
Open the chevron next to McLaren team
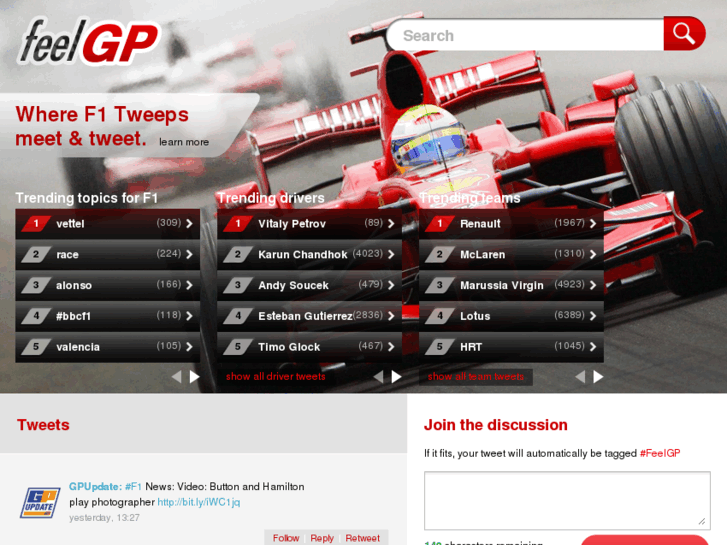coord(593,254)
